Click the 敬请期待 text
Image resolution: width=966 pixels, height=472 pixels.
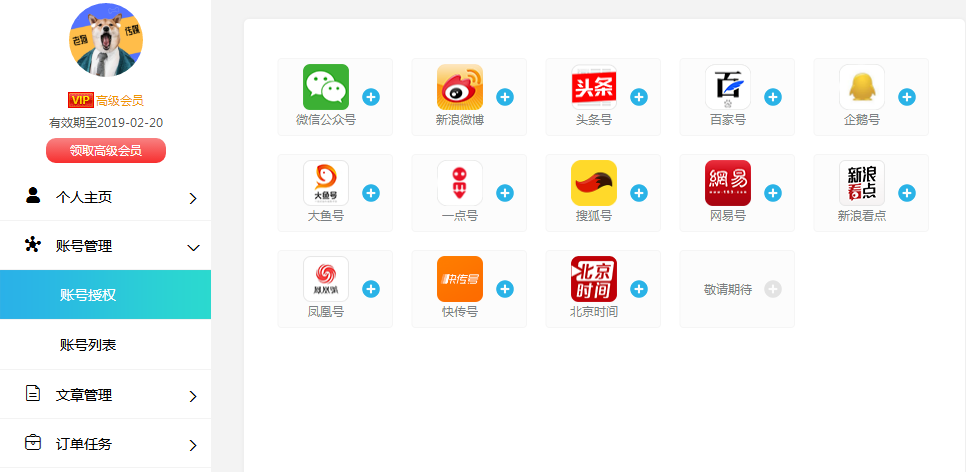point(728,290)
